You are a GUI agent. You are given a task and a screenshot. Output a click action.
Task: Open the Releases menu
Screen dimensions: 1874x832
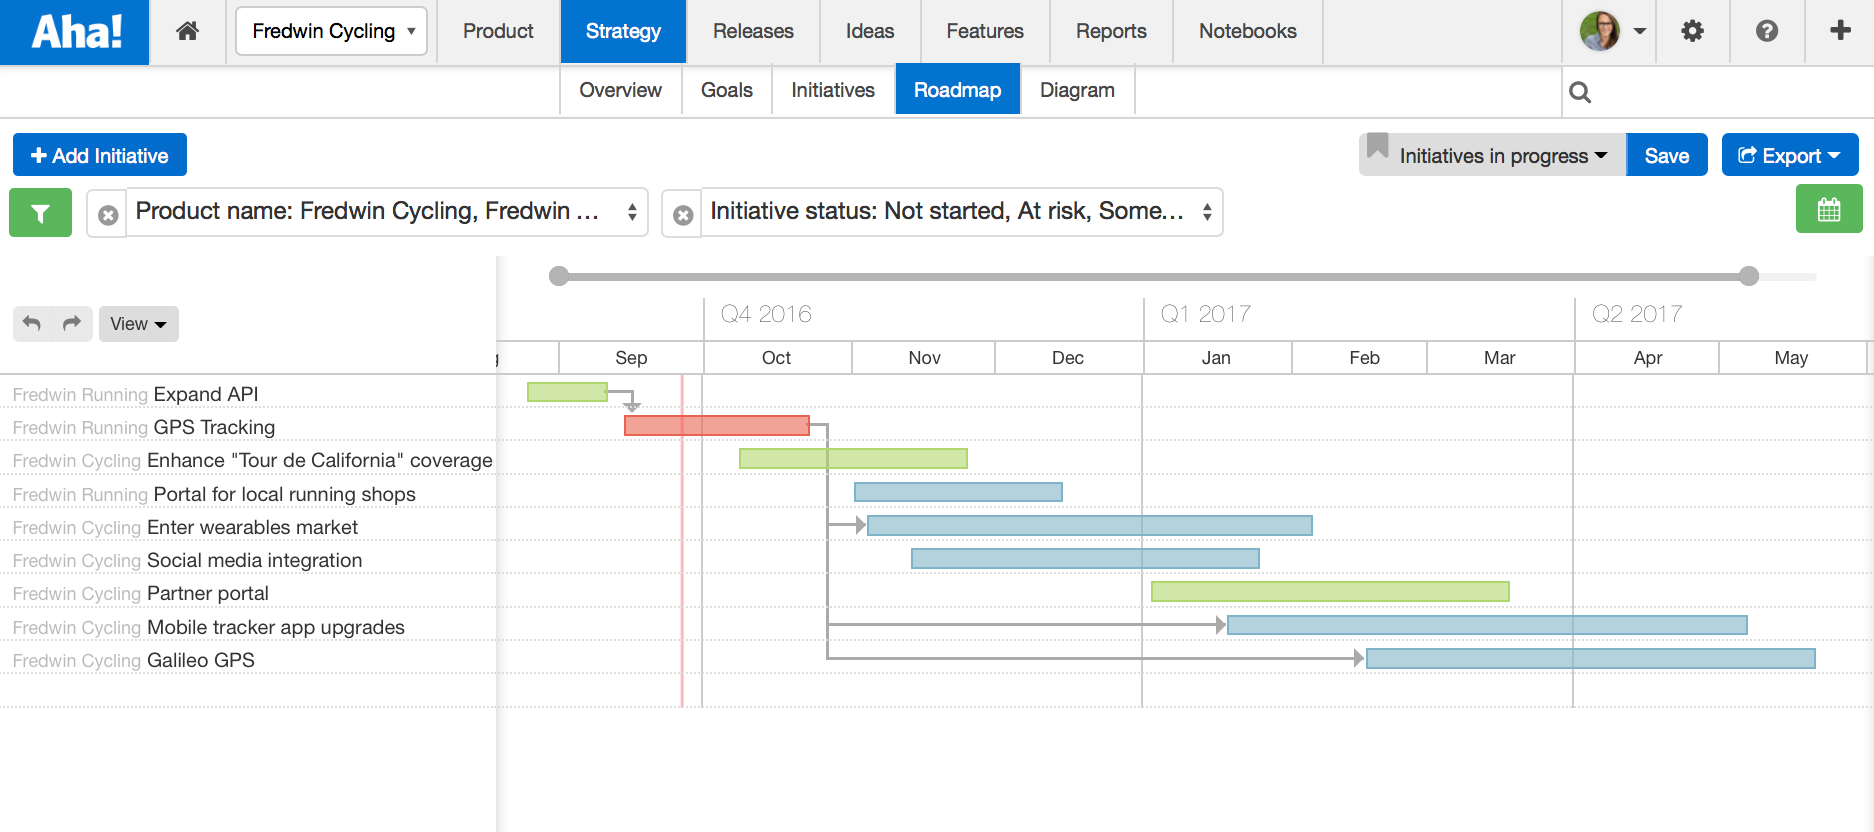753,31
